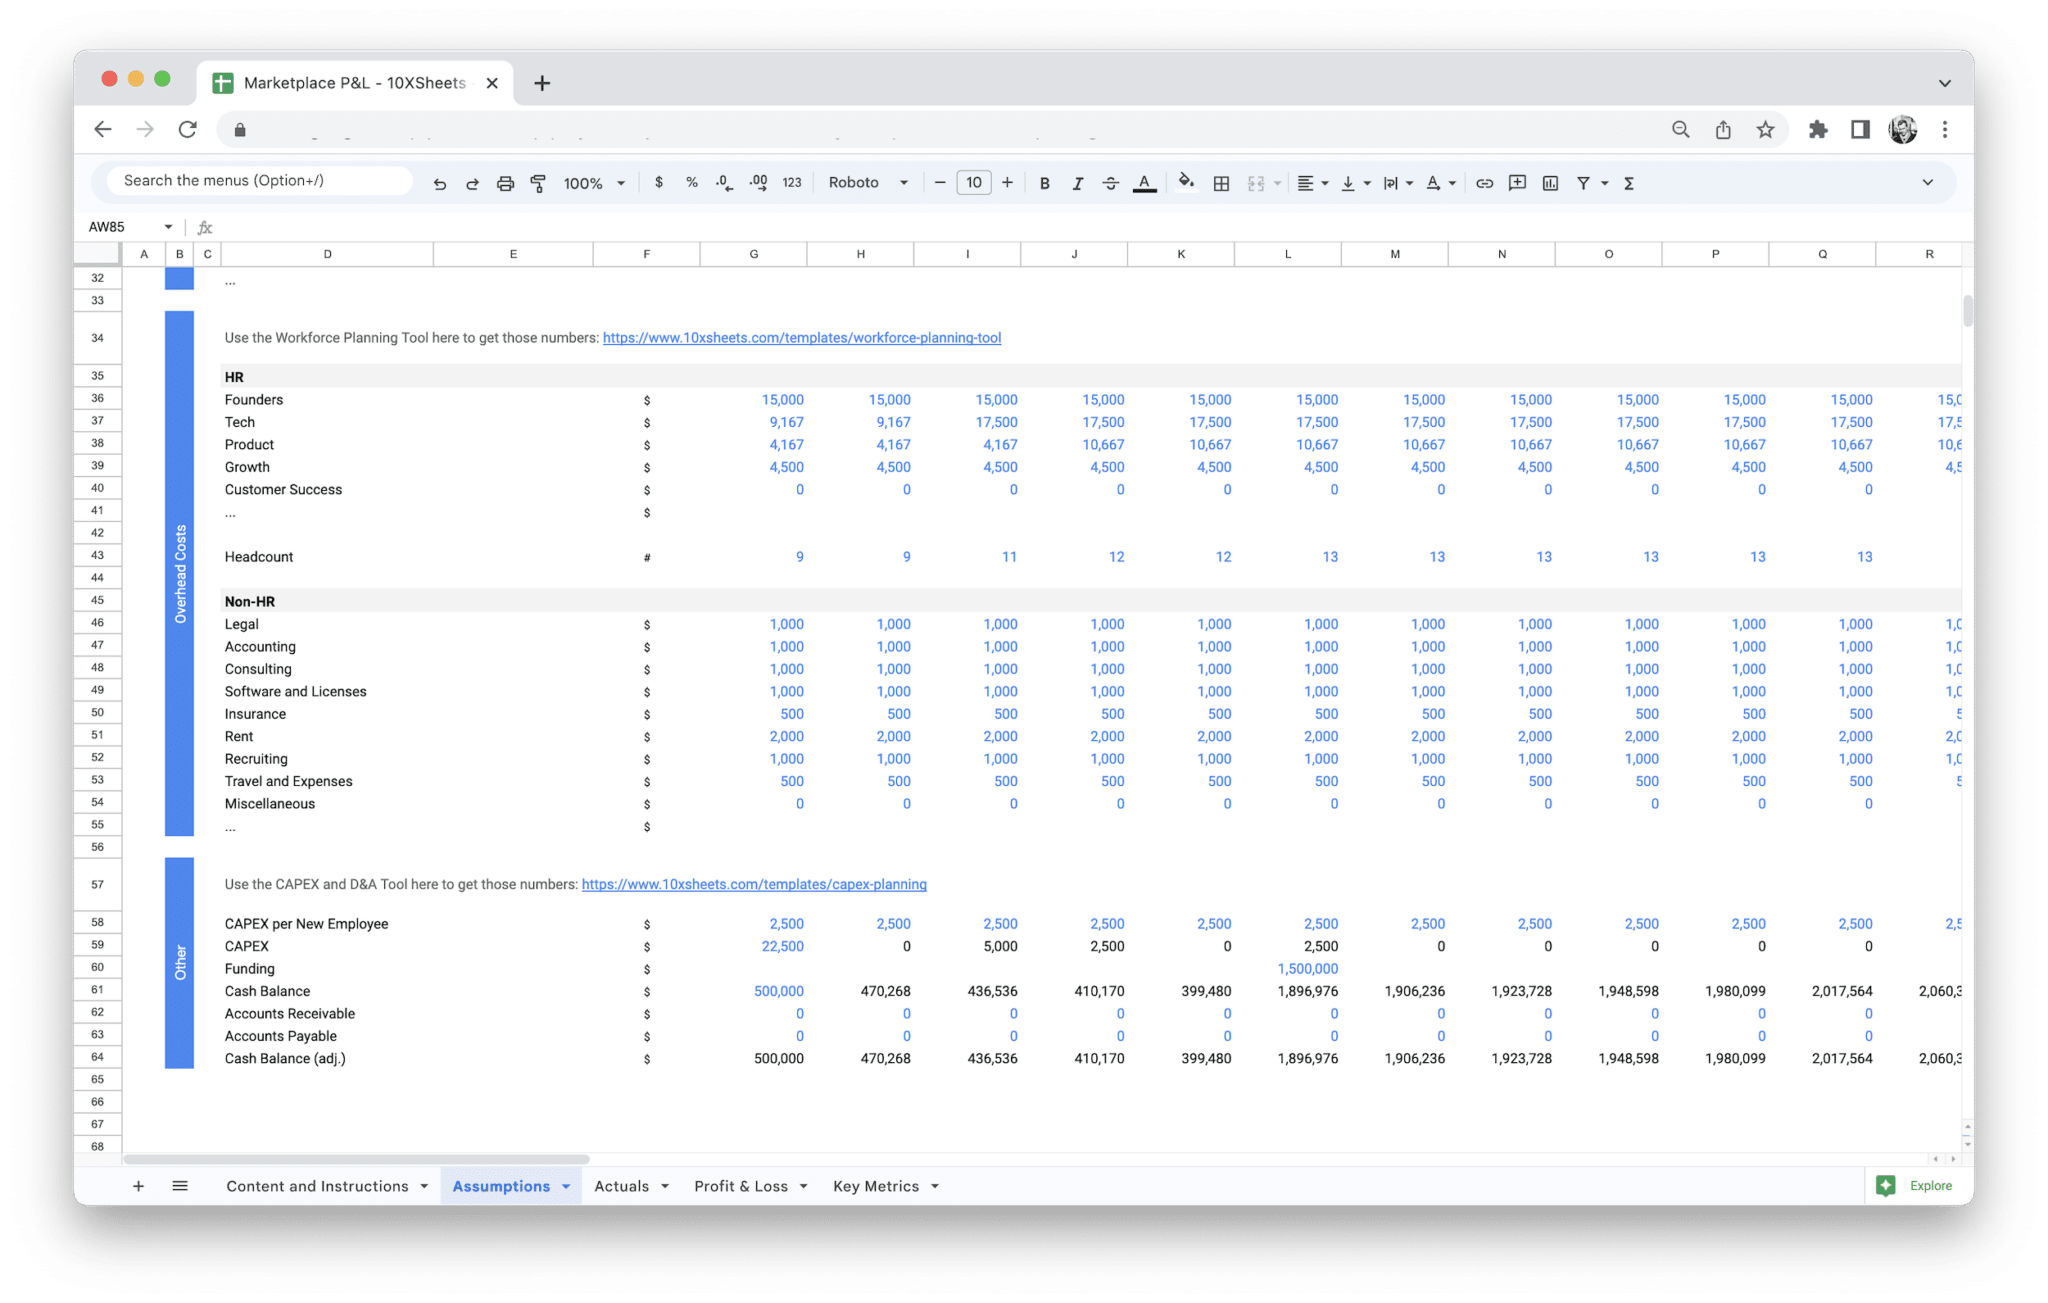Insert a chart
This screenshot has height=1303, width=2048.
(1550, 183)
